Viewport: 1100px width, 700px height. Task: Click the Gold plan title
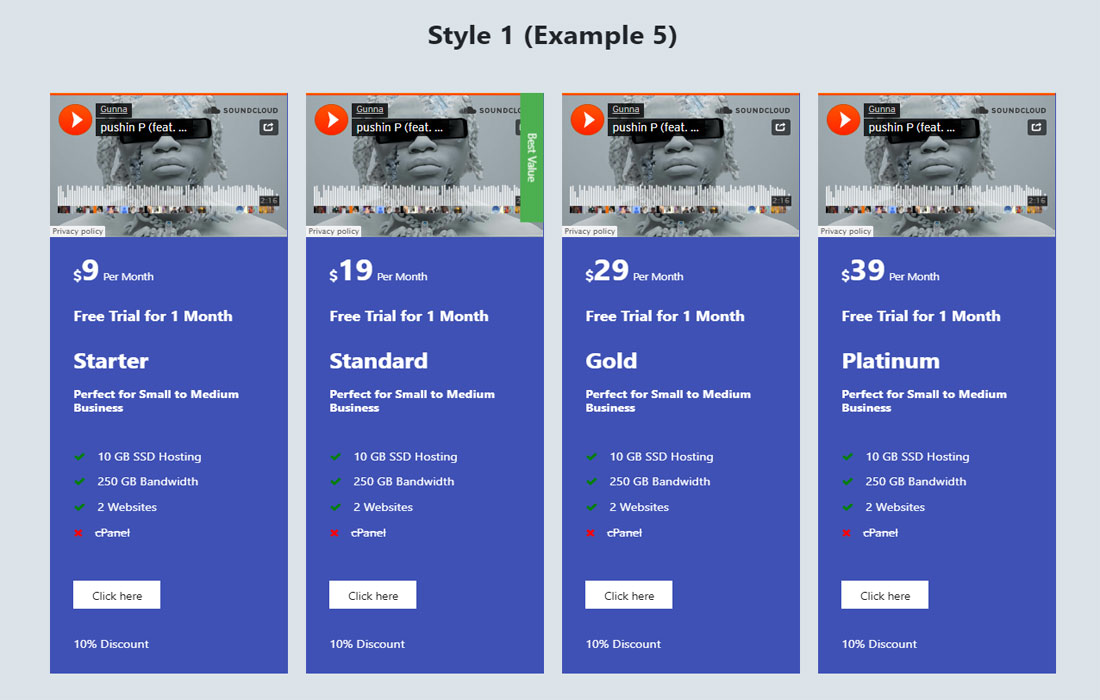tap(612, 361)
